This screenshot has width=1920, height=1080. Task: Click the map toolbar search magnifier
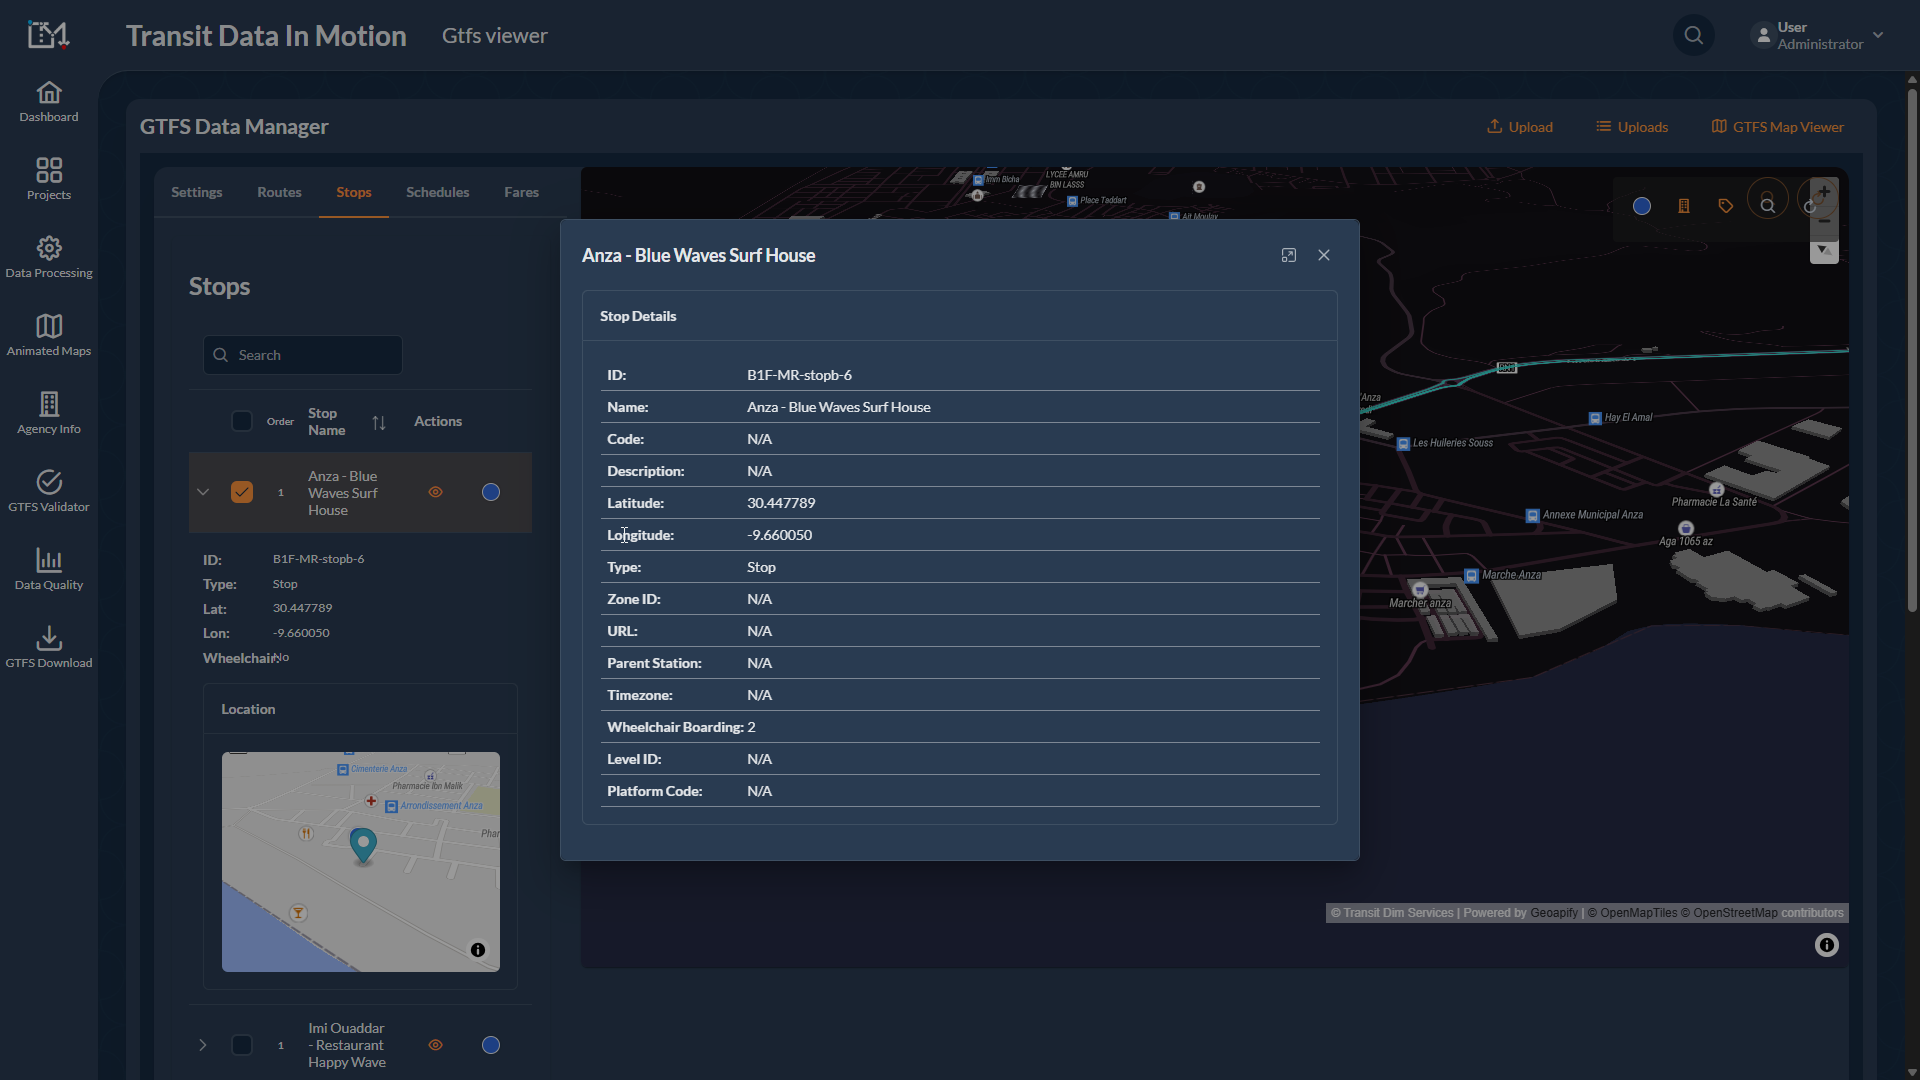(1768, 206)
